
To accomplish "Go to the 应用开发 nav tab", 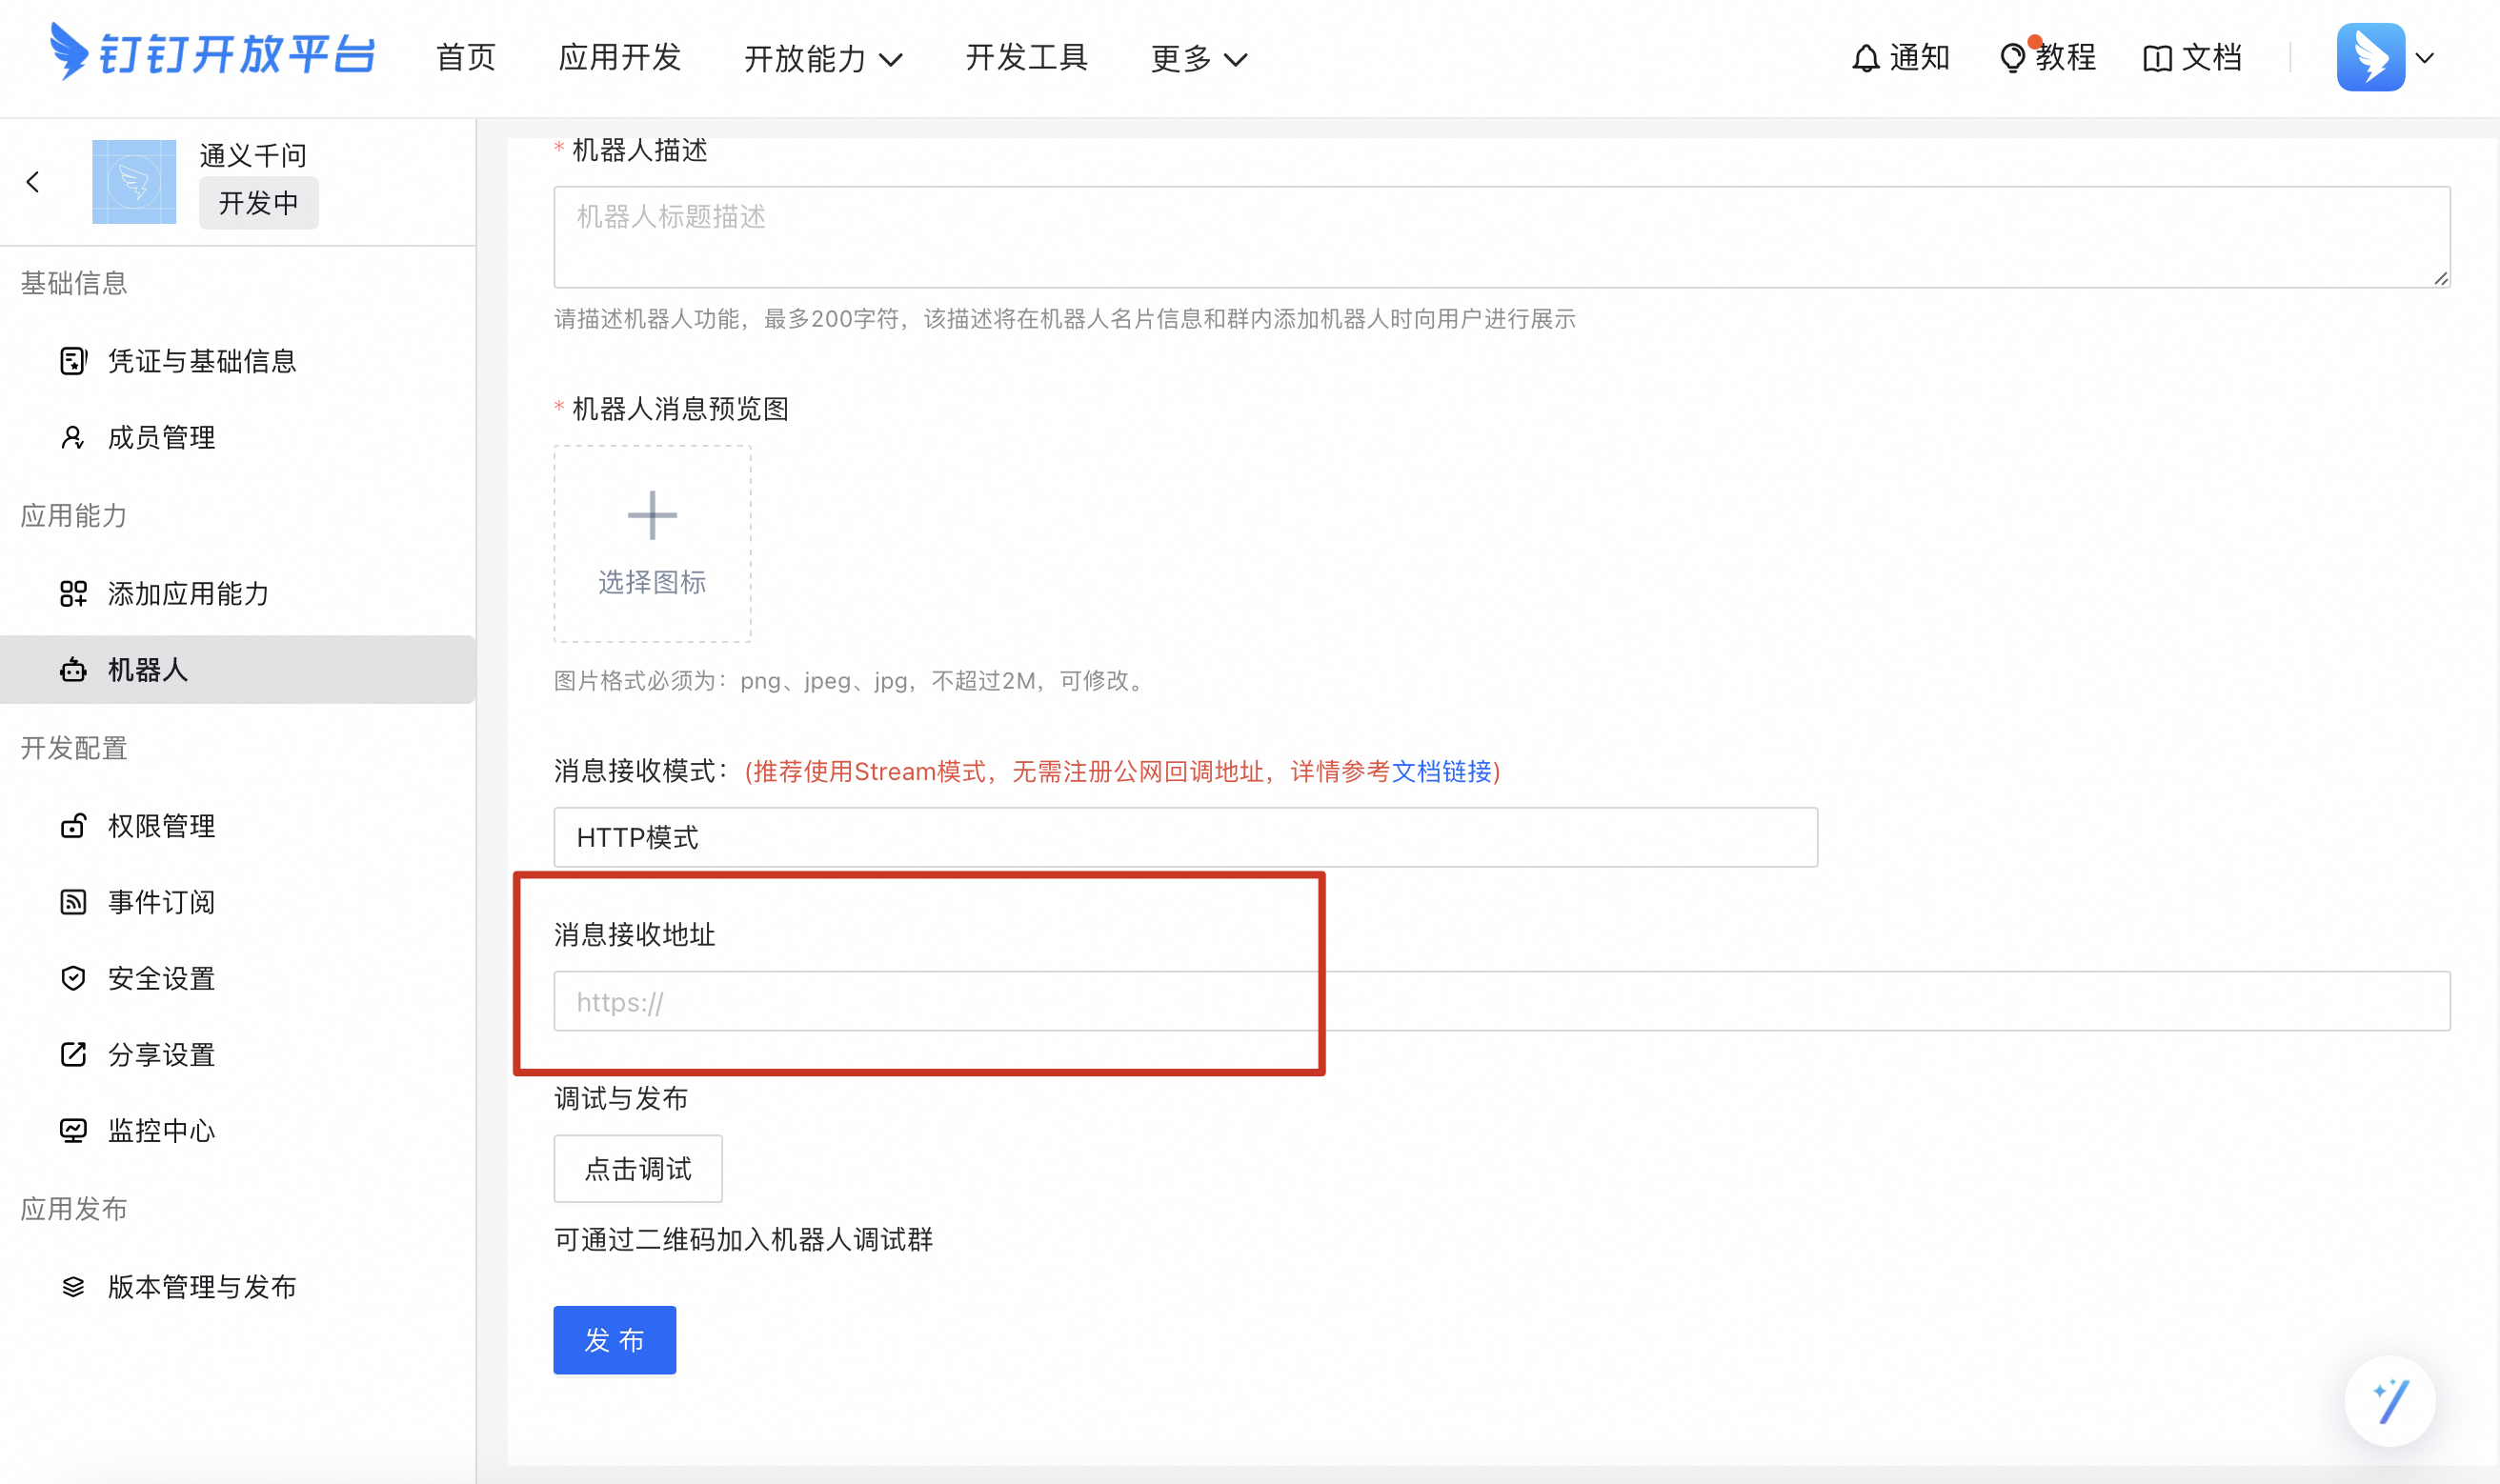I will (620, 58).
